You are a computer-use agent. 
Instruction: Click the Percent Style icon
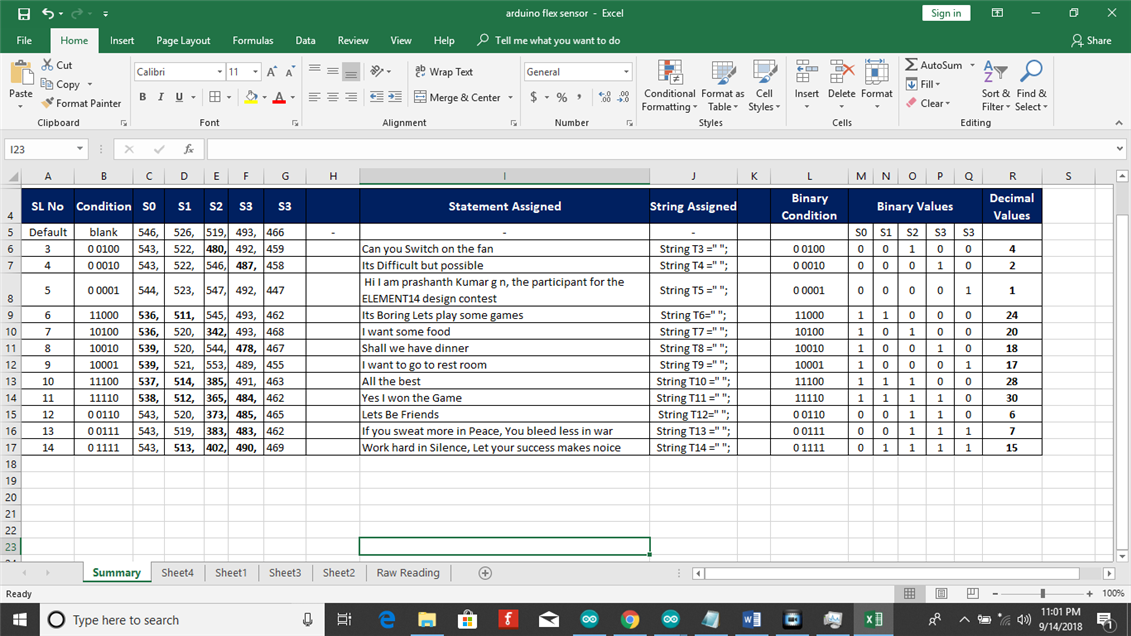coord(561,97)
